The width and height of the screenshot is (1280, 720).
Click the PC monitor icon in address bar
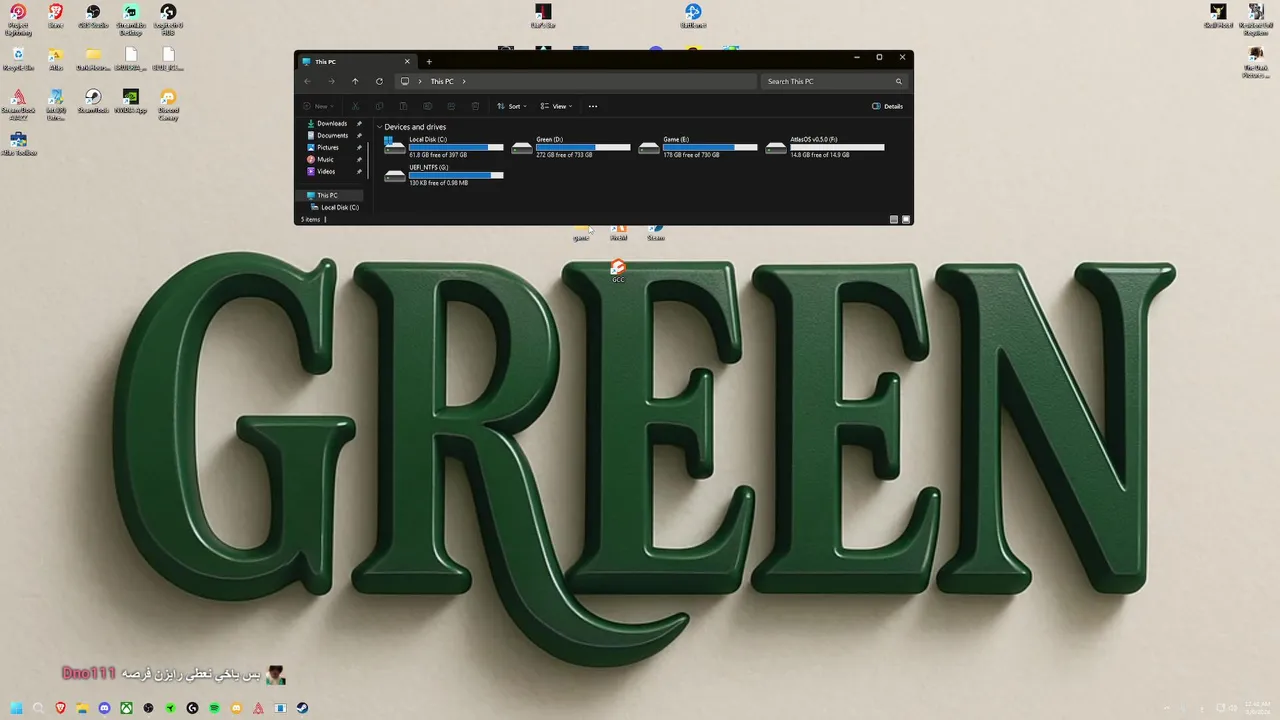(404, 81)
